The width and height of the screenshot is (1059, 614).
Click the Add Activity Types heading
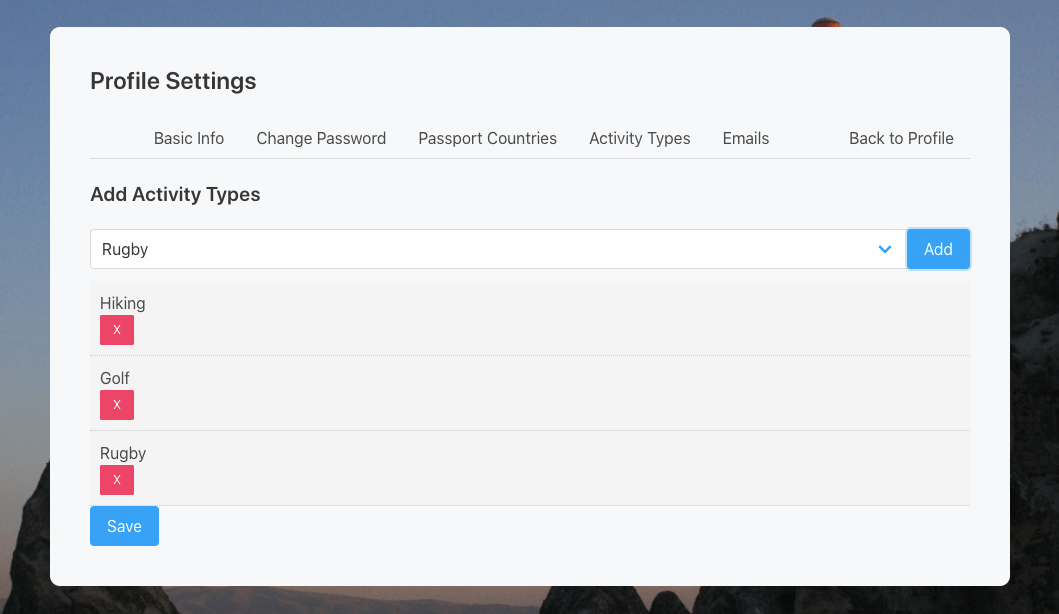click(175, 194)
